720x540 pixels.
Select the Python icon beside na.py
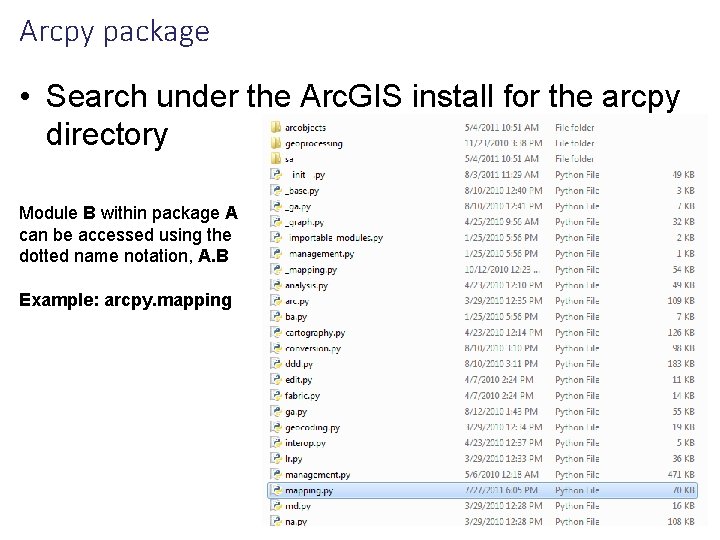coord(276,521)
